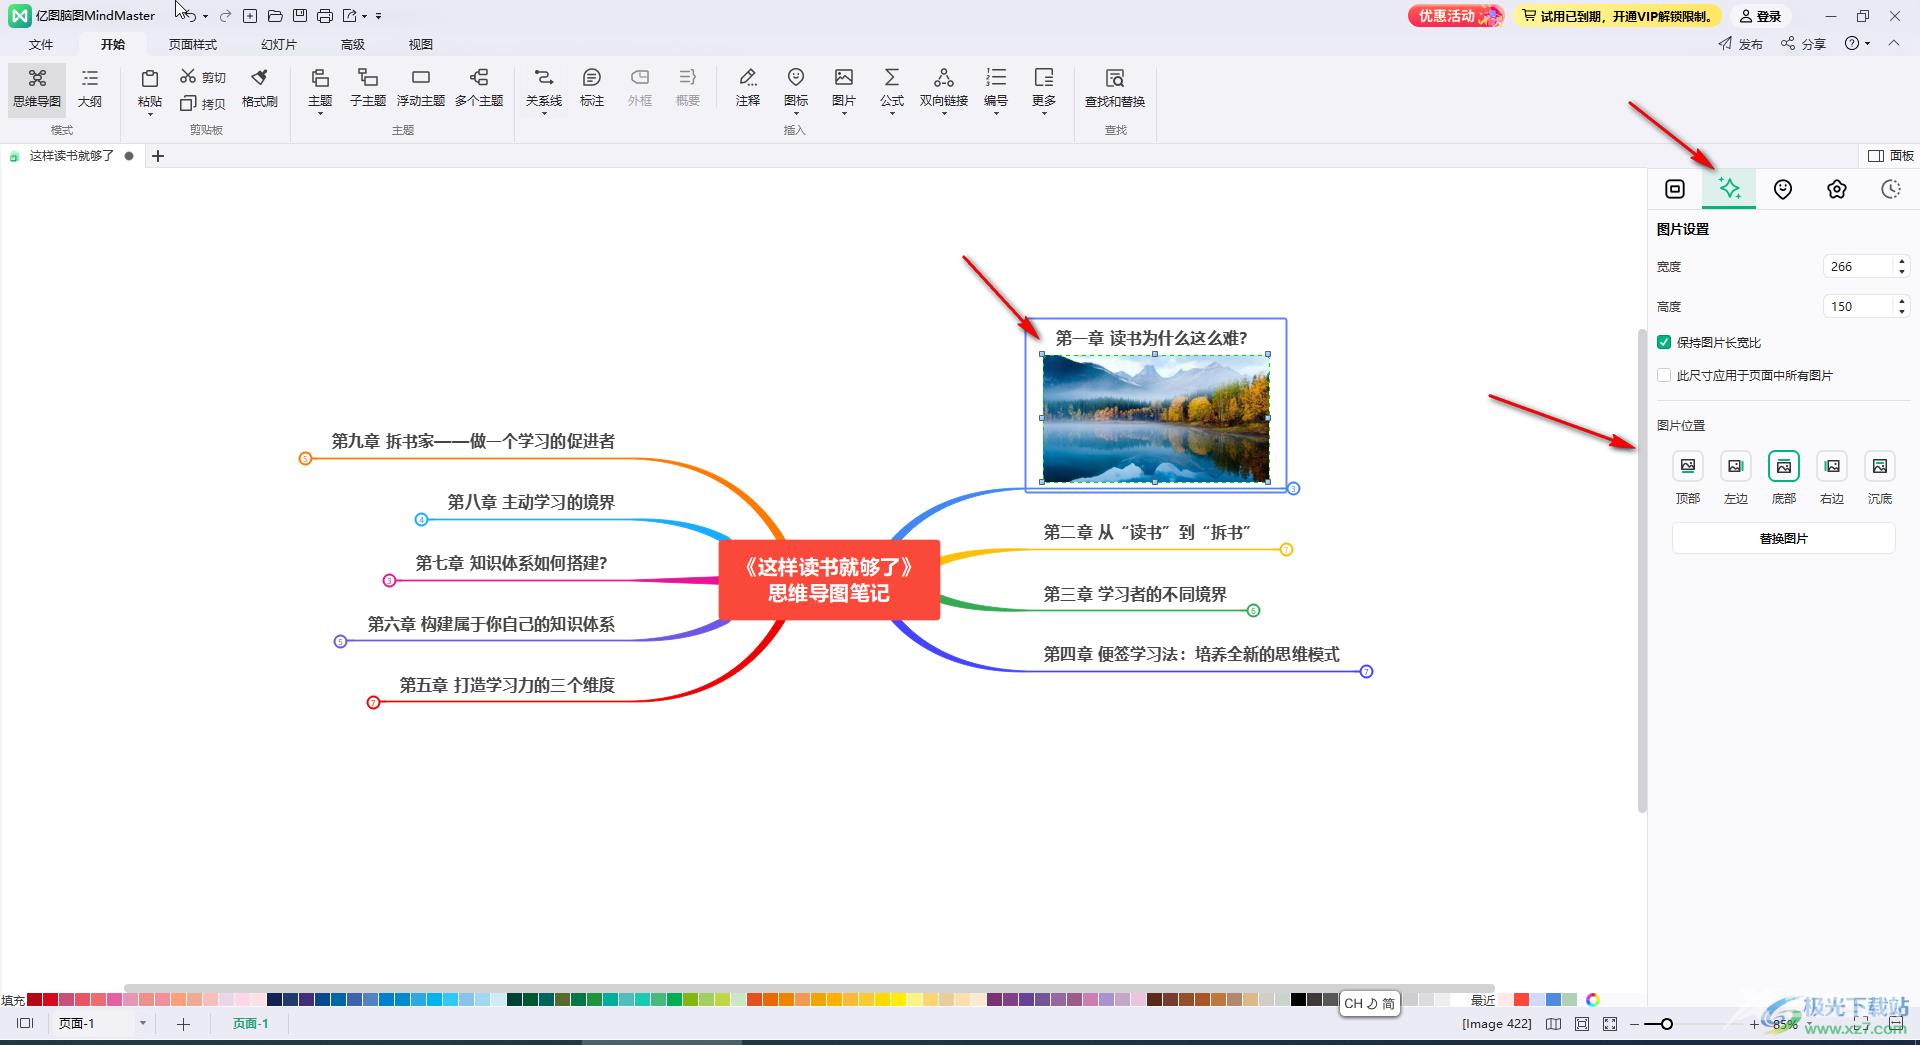
Task: Enable apply size to all images
Action: (x=1664, y=375)
